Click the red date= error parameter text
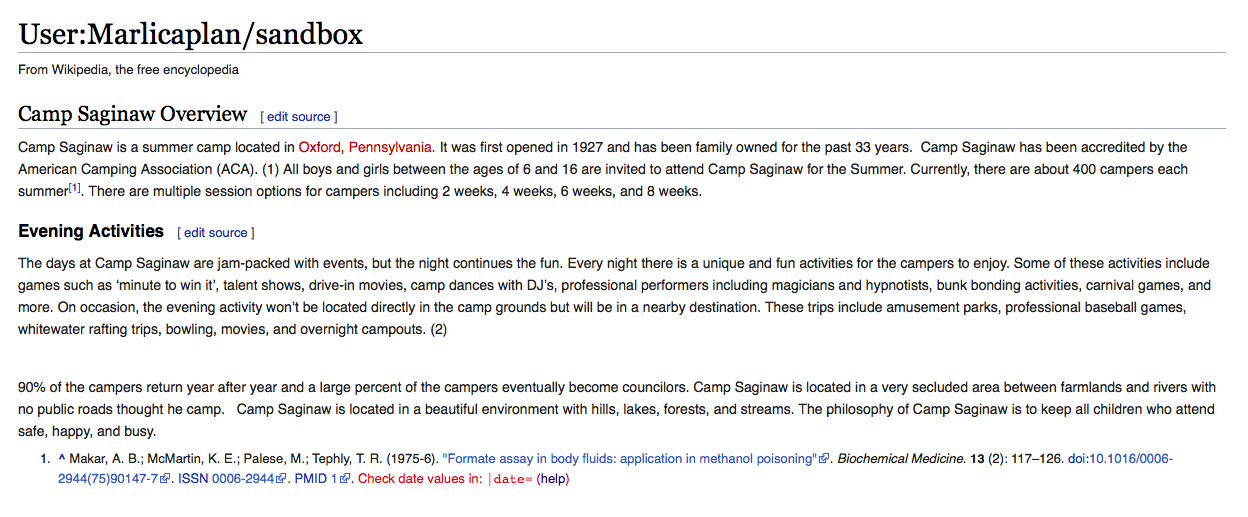The image size is (1248, 517). (x=510, y=479)
